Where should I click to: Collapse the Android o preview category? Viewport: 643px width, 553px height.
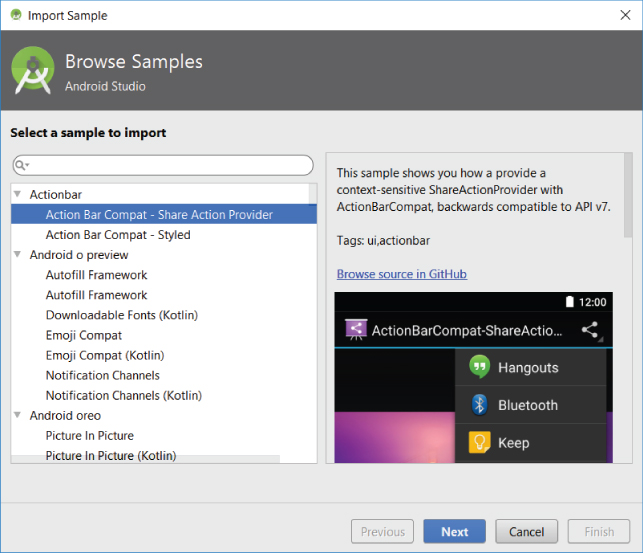pos(17,255)
